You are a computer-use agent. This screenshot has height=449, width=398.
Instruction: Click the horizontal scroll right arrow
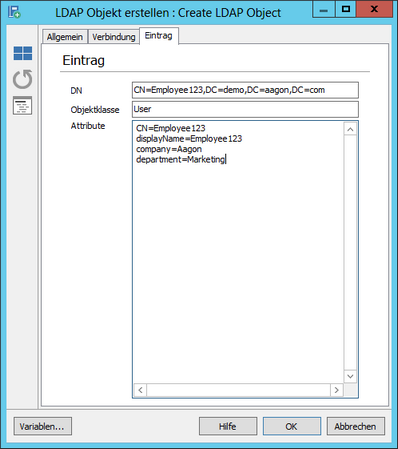337,390
